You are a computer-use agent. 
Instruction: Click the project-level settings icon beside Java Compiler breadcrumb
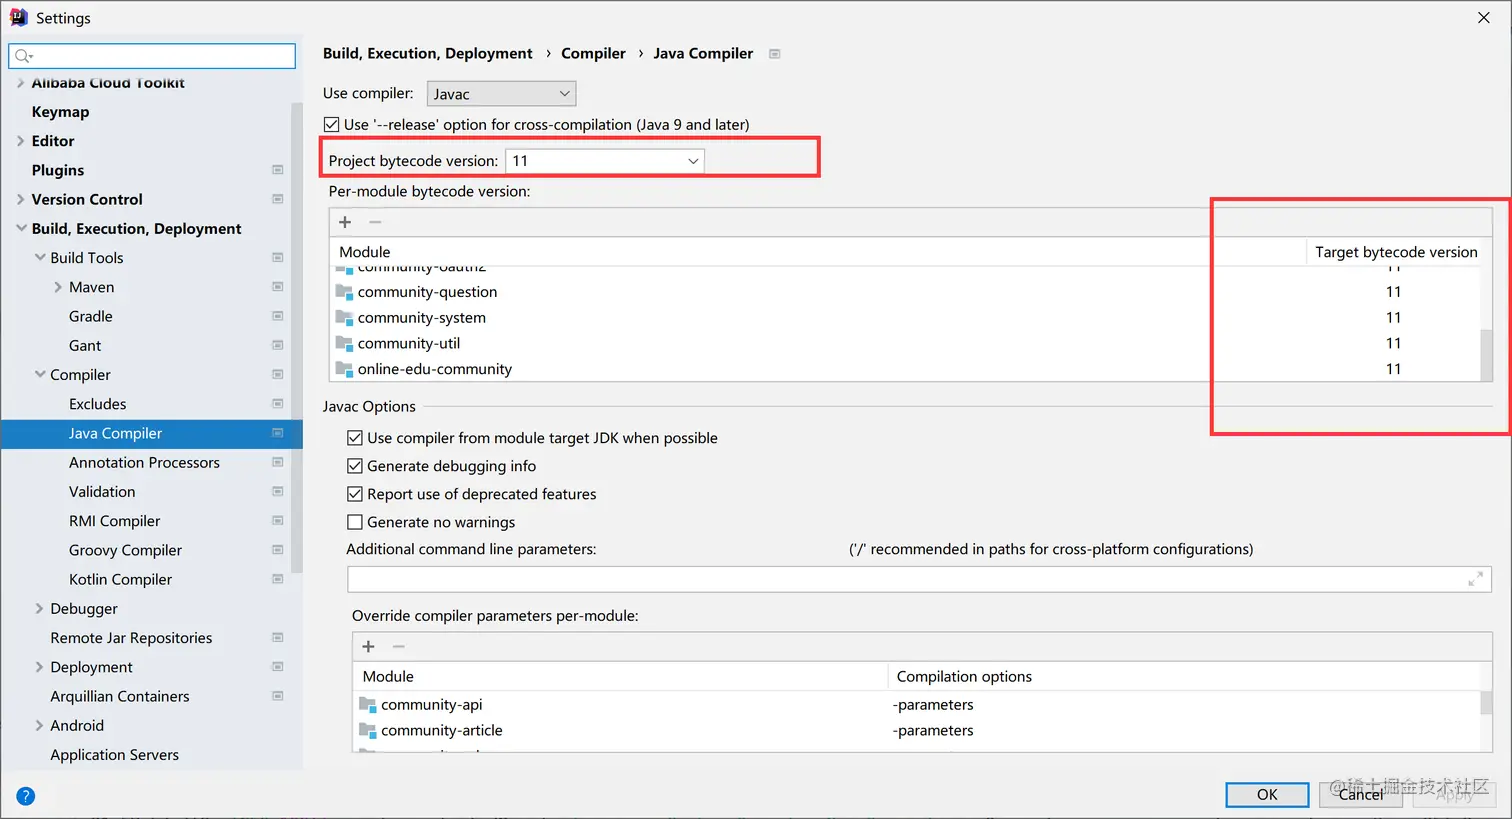[x=774, y=54]
